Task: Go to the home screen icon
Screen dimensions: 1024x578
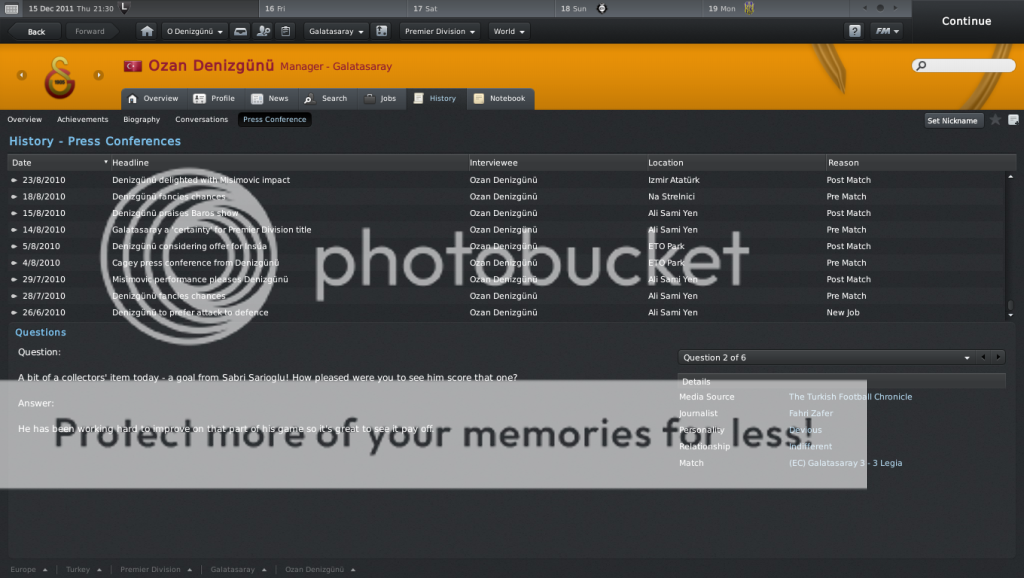Action: click(147, 31)
